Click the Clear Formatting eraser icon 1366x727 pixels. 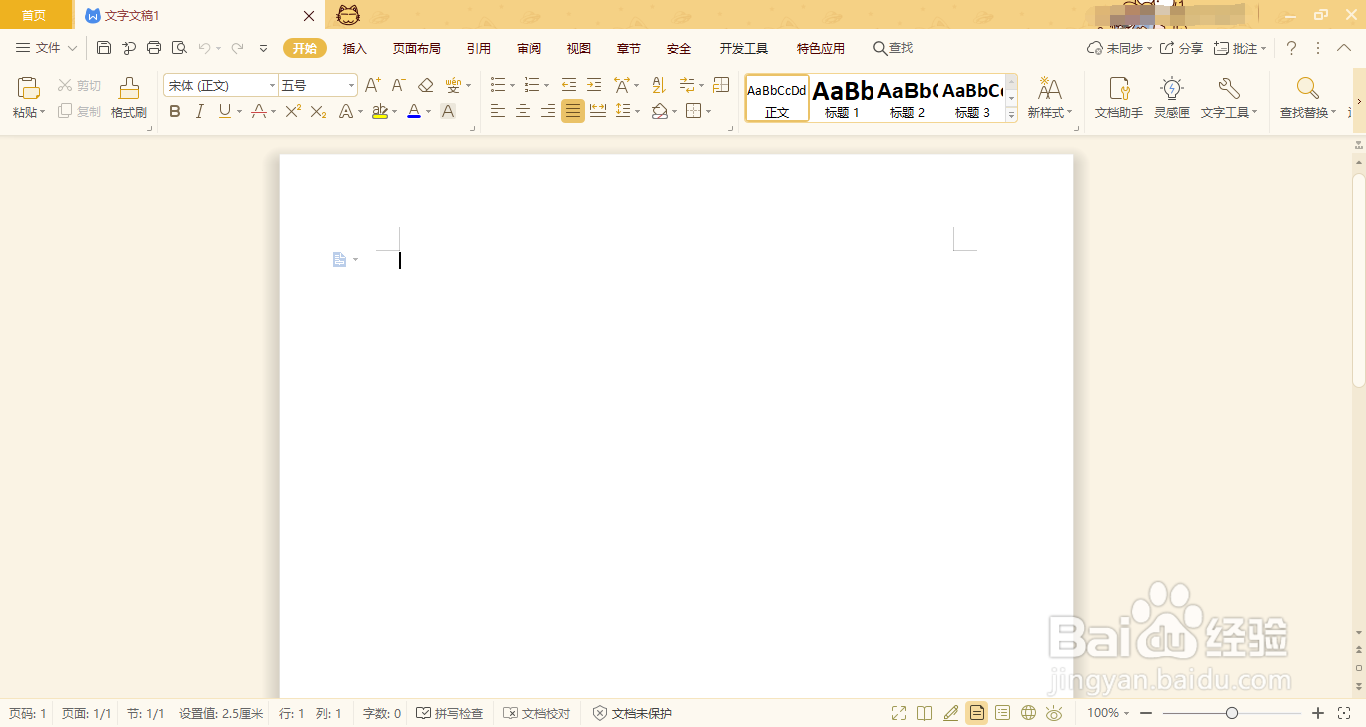pos(425,86)
